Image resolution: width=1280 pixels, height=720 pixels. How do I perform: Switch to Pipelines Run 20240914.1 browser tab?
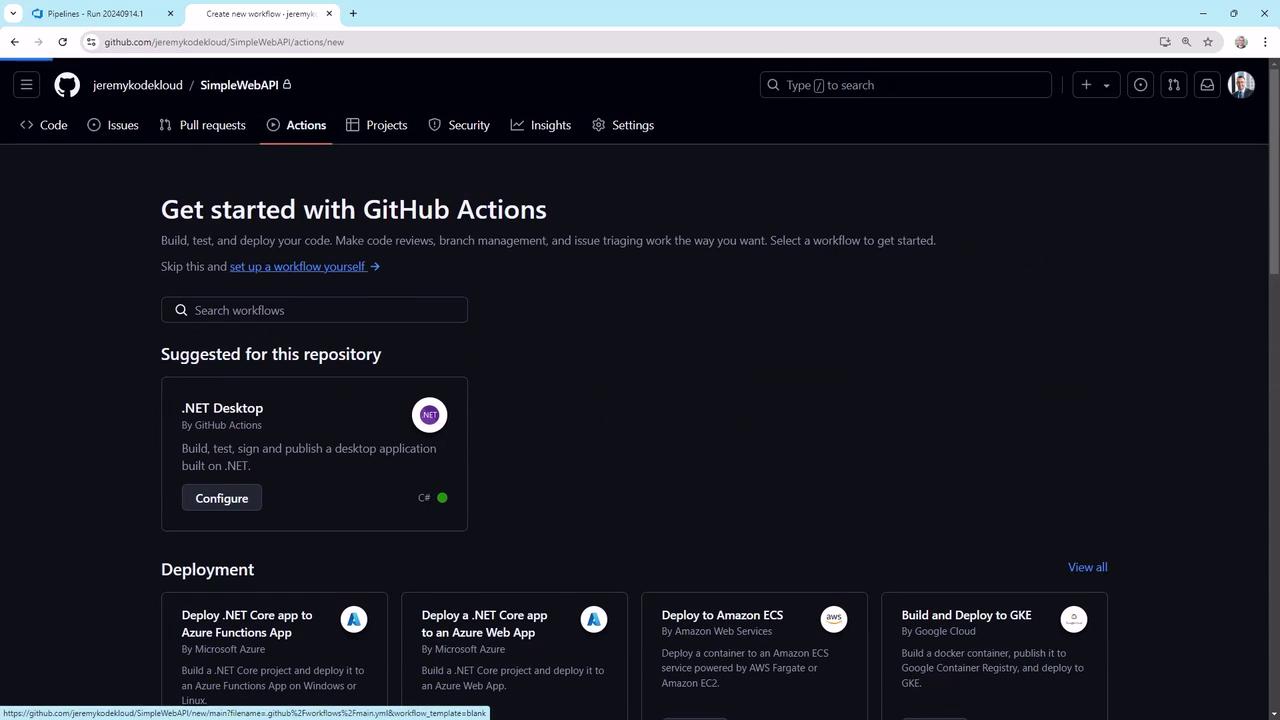[95, 14]
